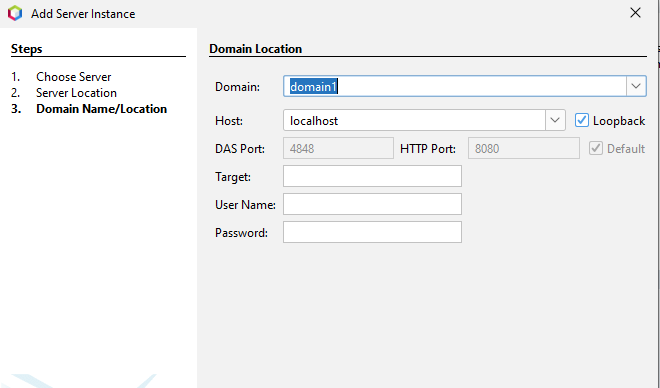660x388 pixels.
Task: Click the Domain: label
Action: pyautogui.click(x=237, y=87)
